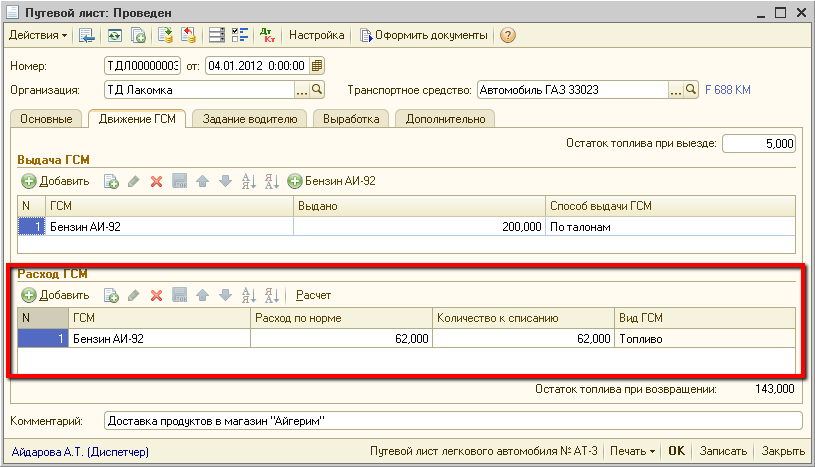Click the Дт/Кт postings icon in toolbar
The image size is (815, 467).
(x=267, y=35)
